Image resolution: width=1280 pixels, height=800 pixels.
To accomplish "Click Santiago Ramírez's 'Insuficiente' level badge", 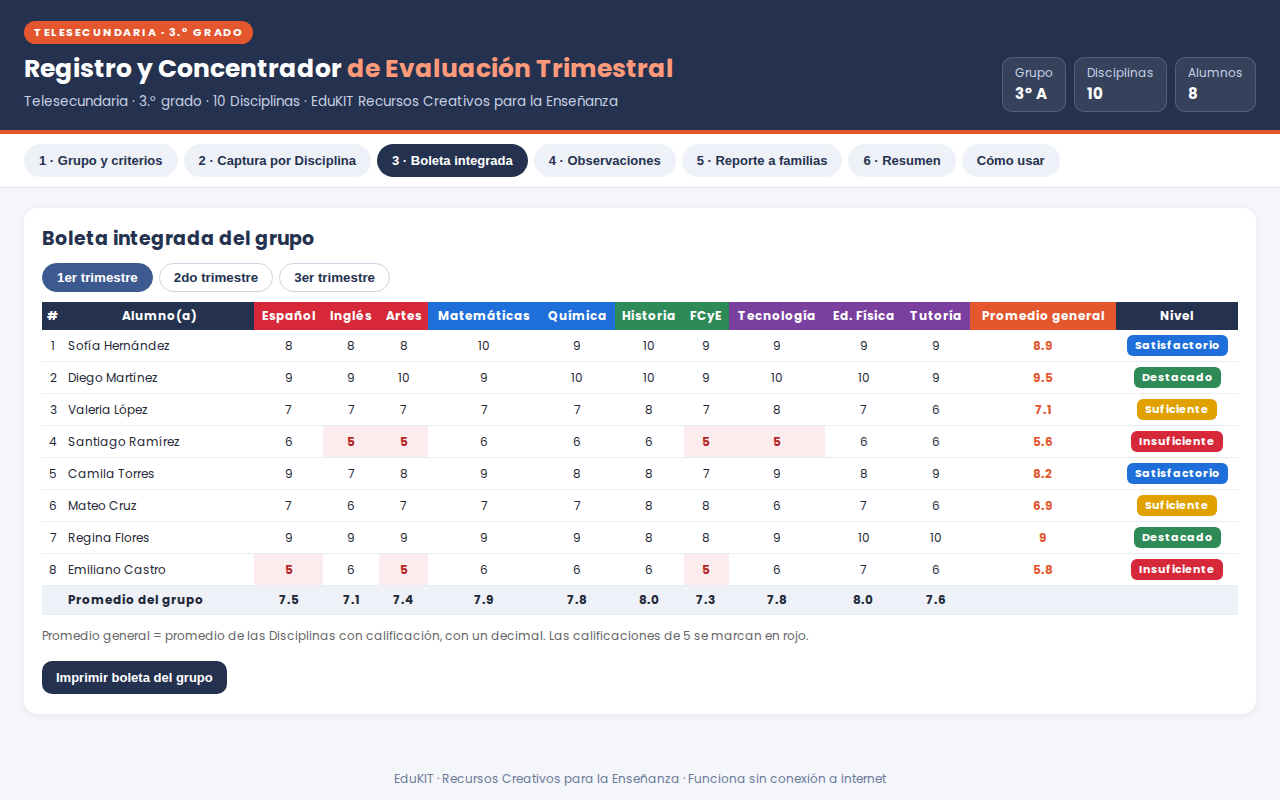I will coord(1177,442).
